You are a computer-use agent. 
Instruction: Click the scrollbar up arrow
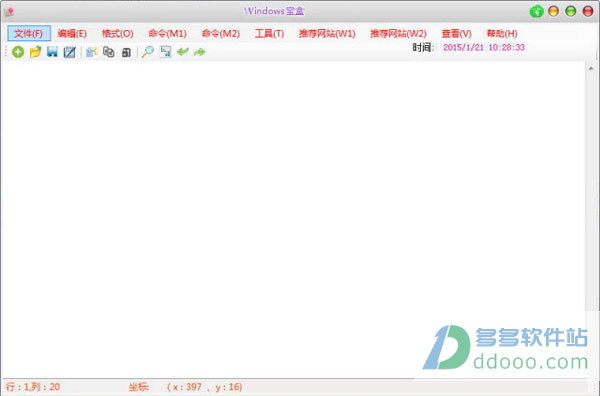(x=591, y=68)
